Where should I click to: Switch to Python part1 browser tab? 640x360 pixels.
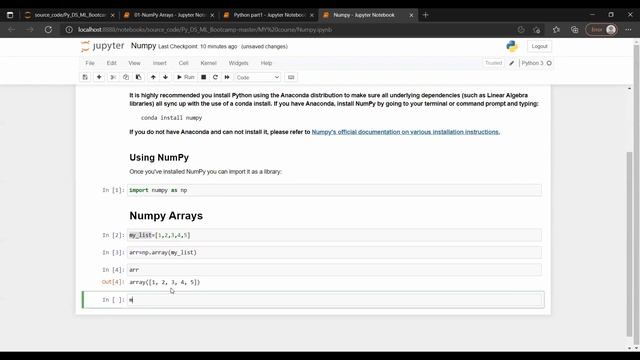coord(269,15)
